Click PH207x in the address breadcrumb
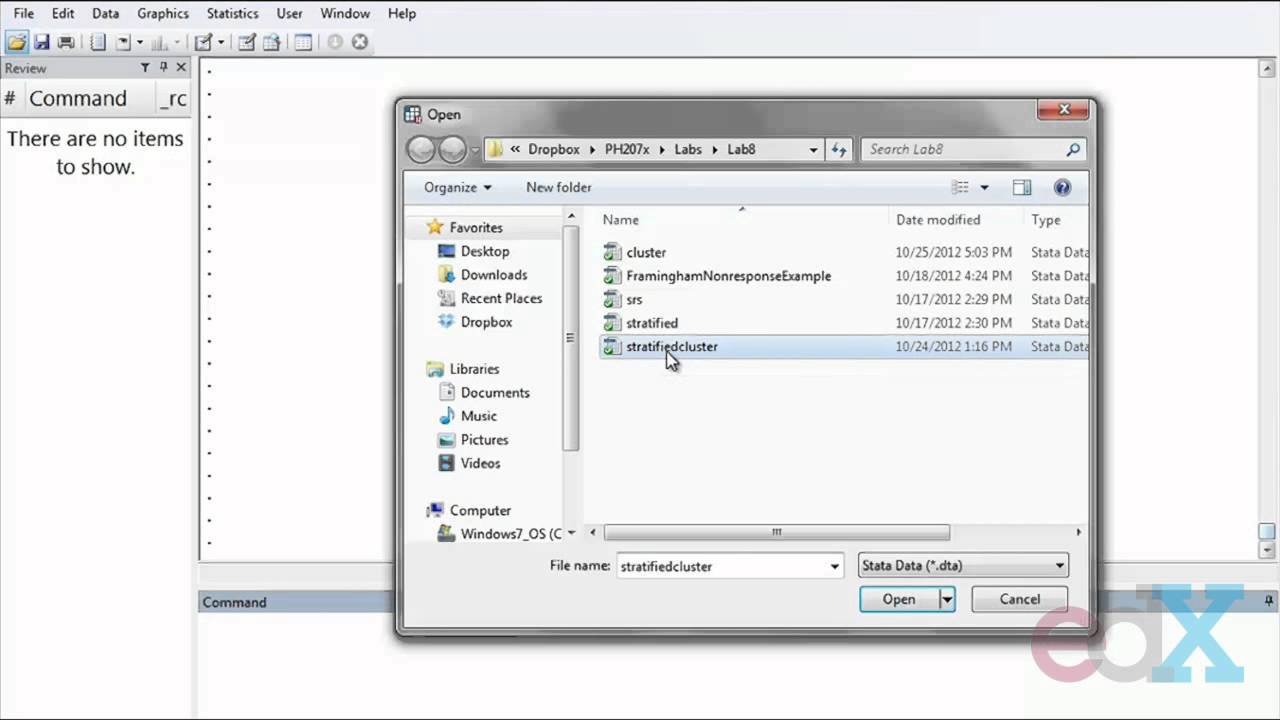This screenshot has width=1280, height=720. pyautogui.click(x=627, y=149)
